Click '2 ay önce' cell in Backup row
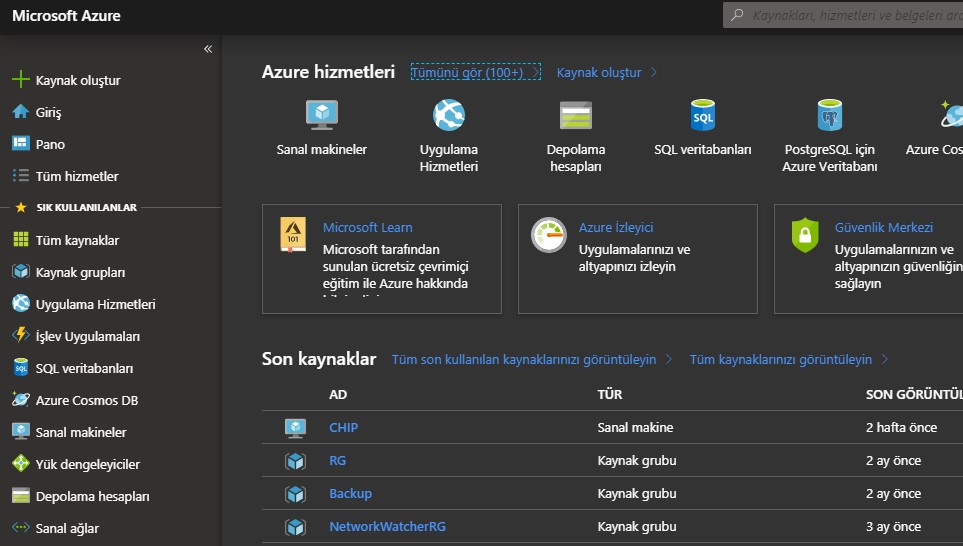 tap(894, 494)
